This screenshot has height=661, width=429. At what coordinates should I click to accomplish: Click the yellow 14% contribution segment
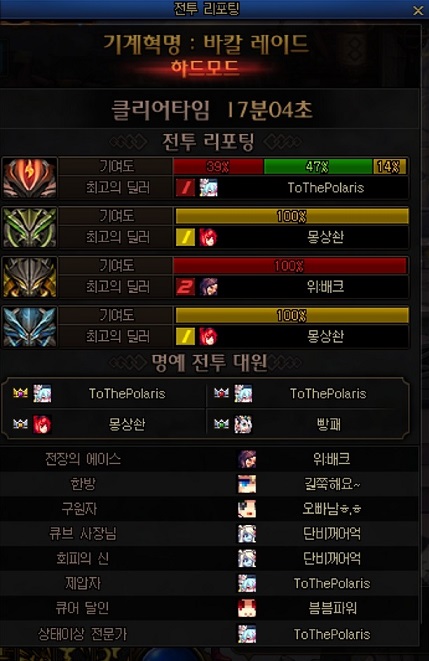click(389, 167)
